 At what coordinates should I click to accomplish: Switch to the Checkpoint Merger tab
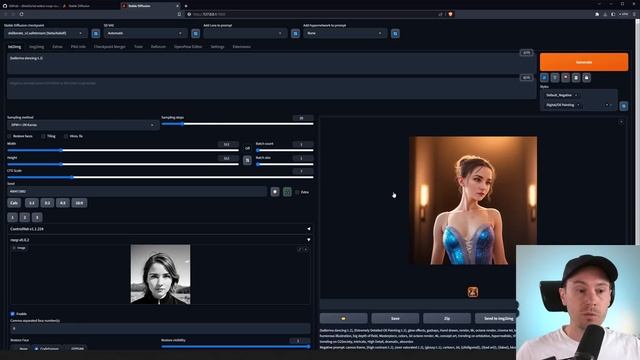click(110, 47)
